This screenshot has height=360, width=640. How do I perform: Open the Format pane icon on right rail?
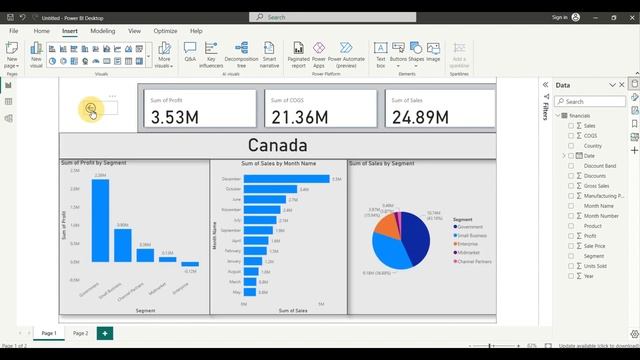(634, 97)
